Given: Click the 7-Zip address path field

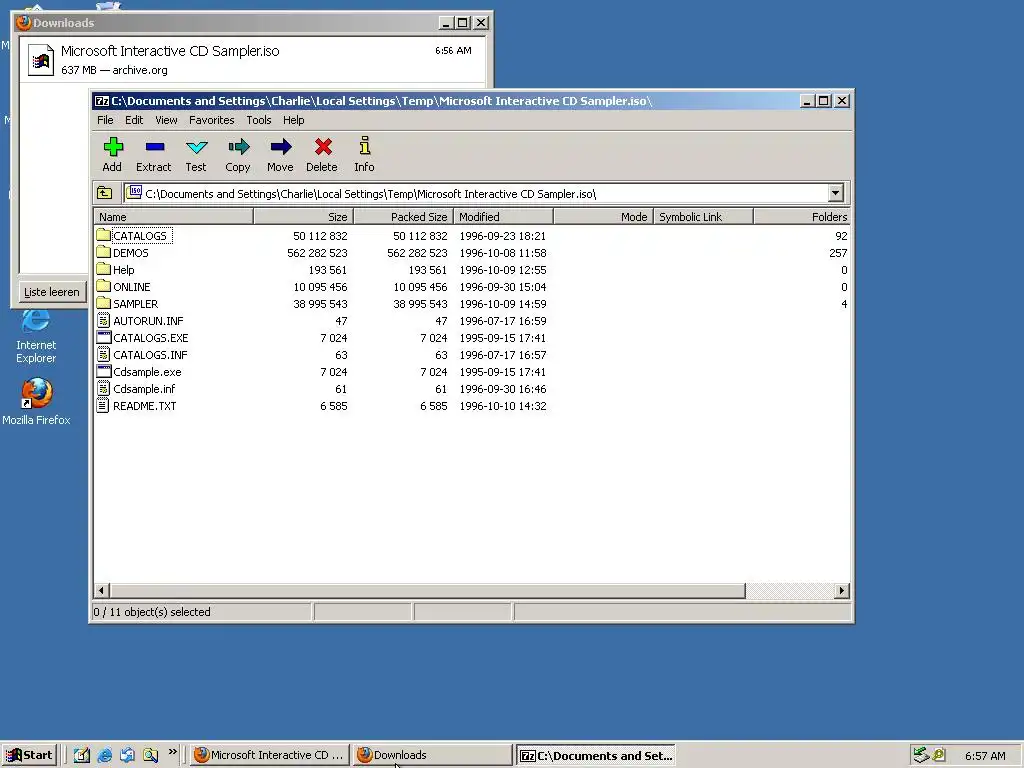Looking at the screenshot, I should coord(475,193).
